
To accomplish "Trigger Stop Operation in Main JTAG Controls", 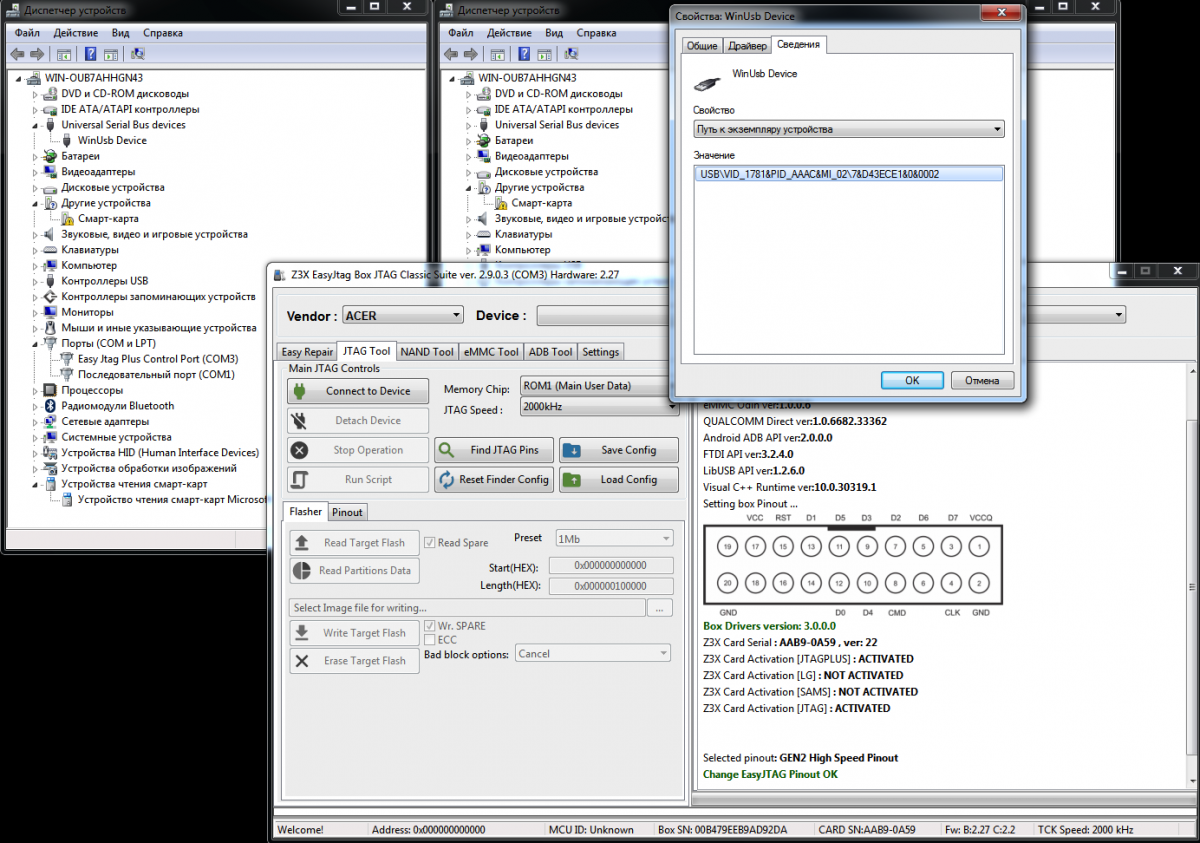I will click(357, 449).
